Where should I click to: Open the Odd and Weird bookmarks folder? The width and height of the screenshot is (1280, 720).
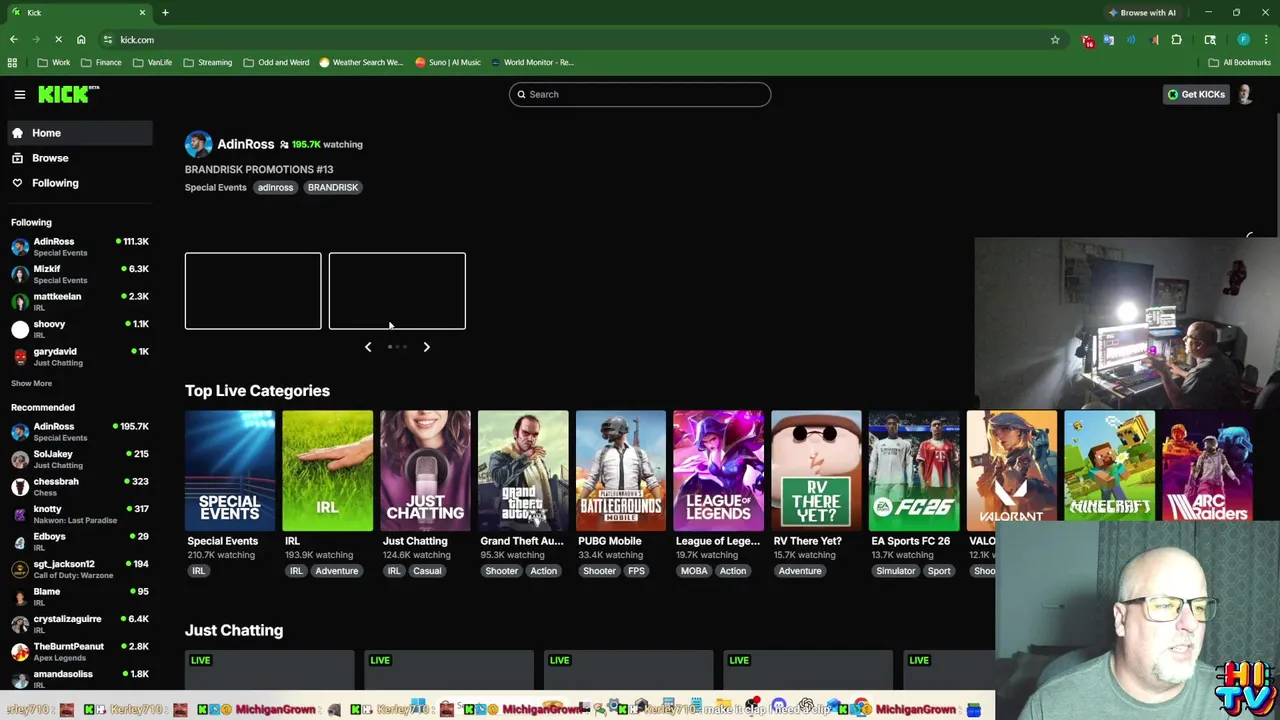[x=277, y=62]
